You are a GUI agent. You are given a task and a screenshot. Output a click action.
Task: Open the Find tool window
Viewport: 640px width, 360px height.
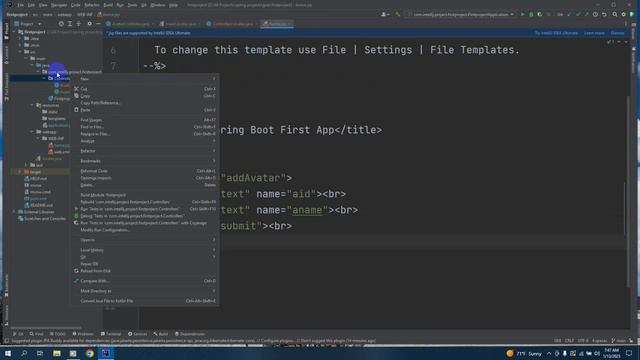pyautogui.click(x=36, y=334)
